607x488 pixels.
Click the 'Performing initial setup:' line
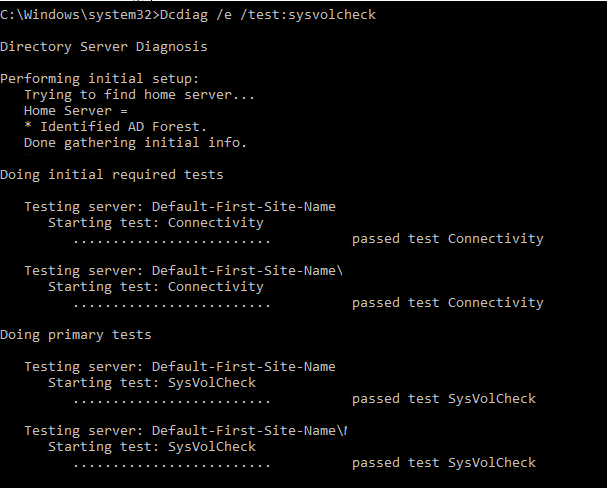[x=99, y=79]
